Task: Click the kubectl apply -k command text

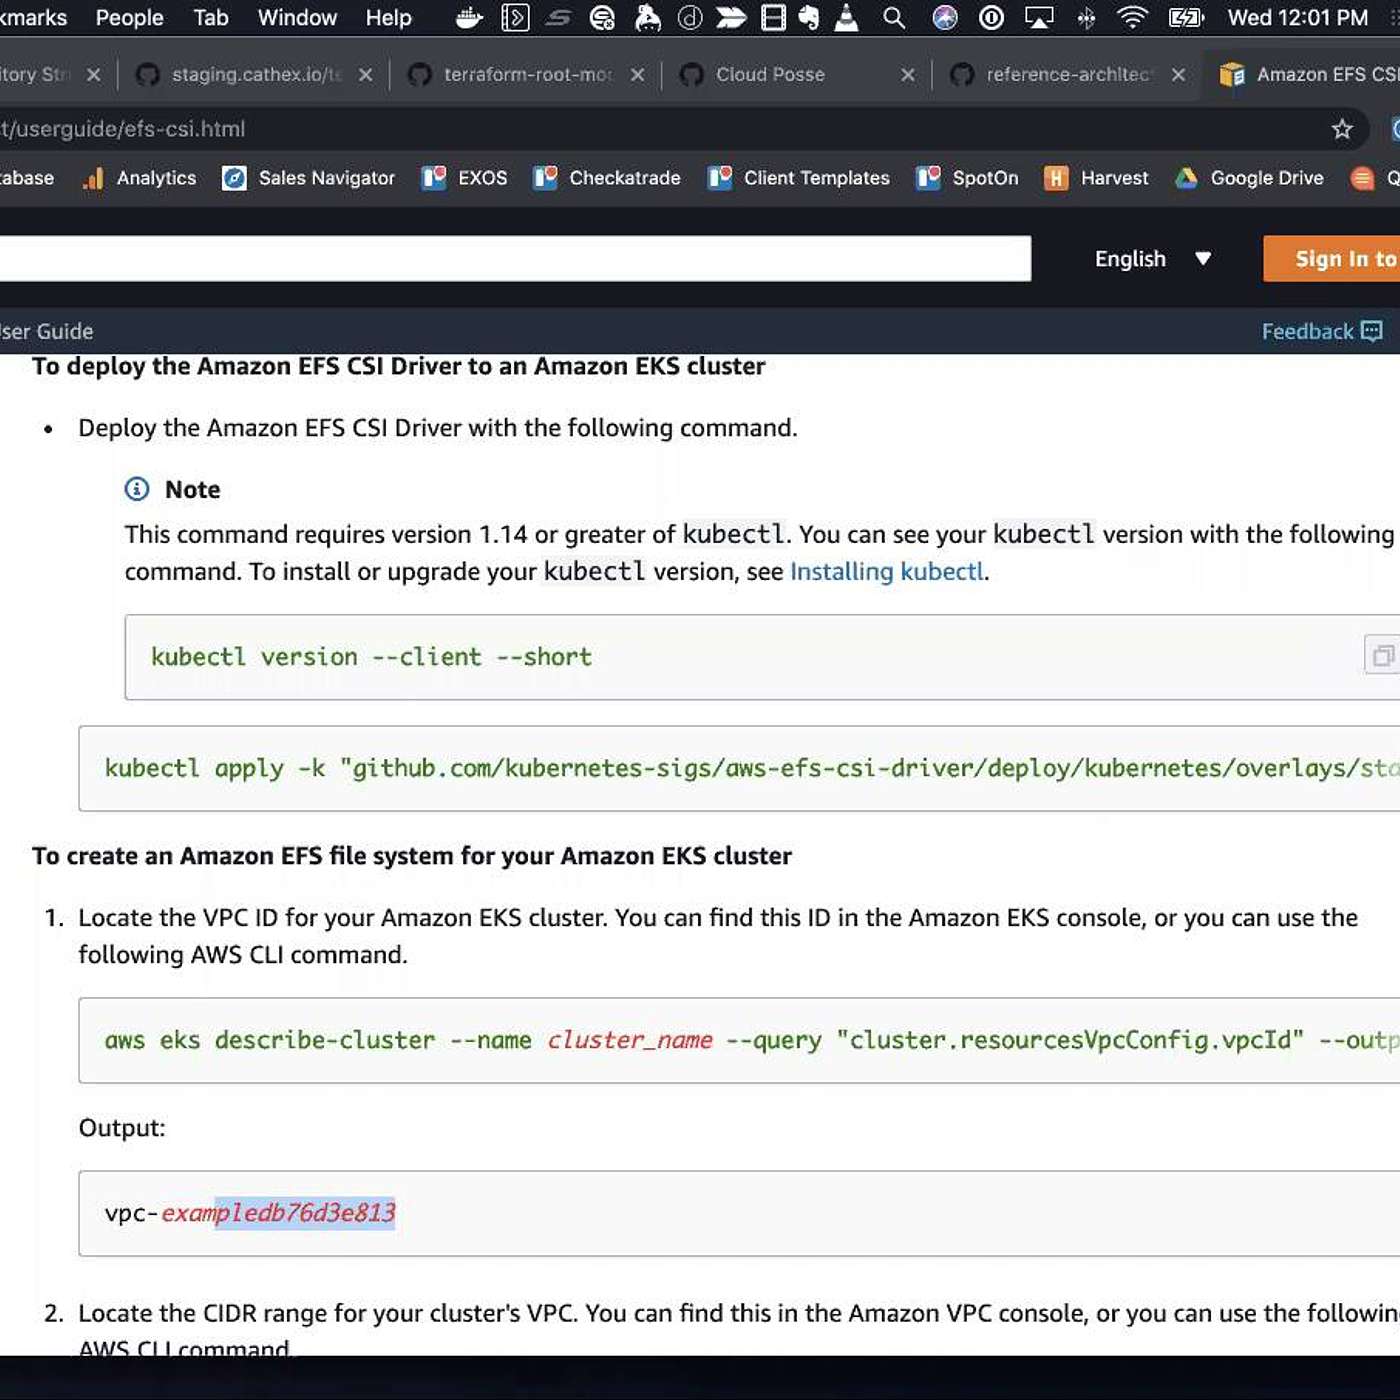Action: tap(752, 768)
